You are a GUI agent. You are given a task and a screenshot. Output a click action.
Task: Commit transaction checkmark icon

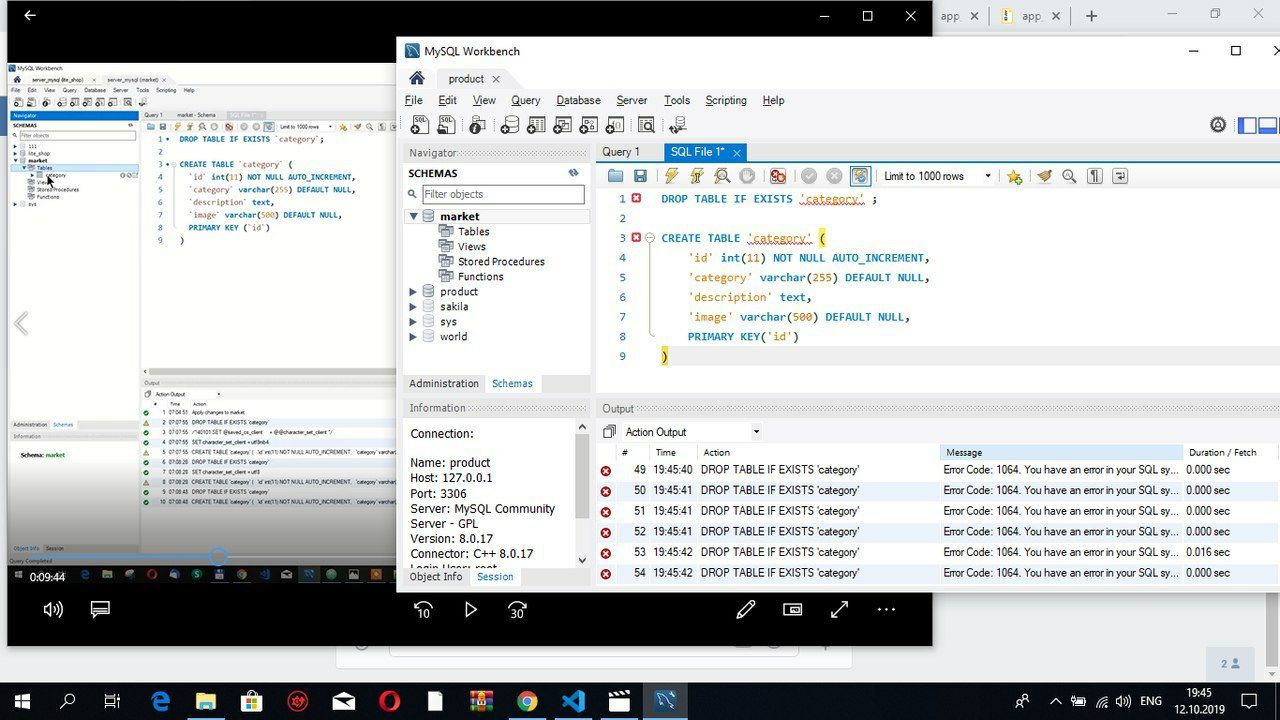[x=809, y=176]
